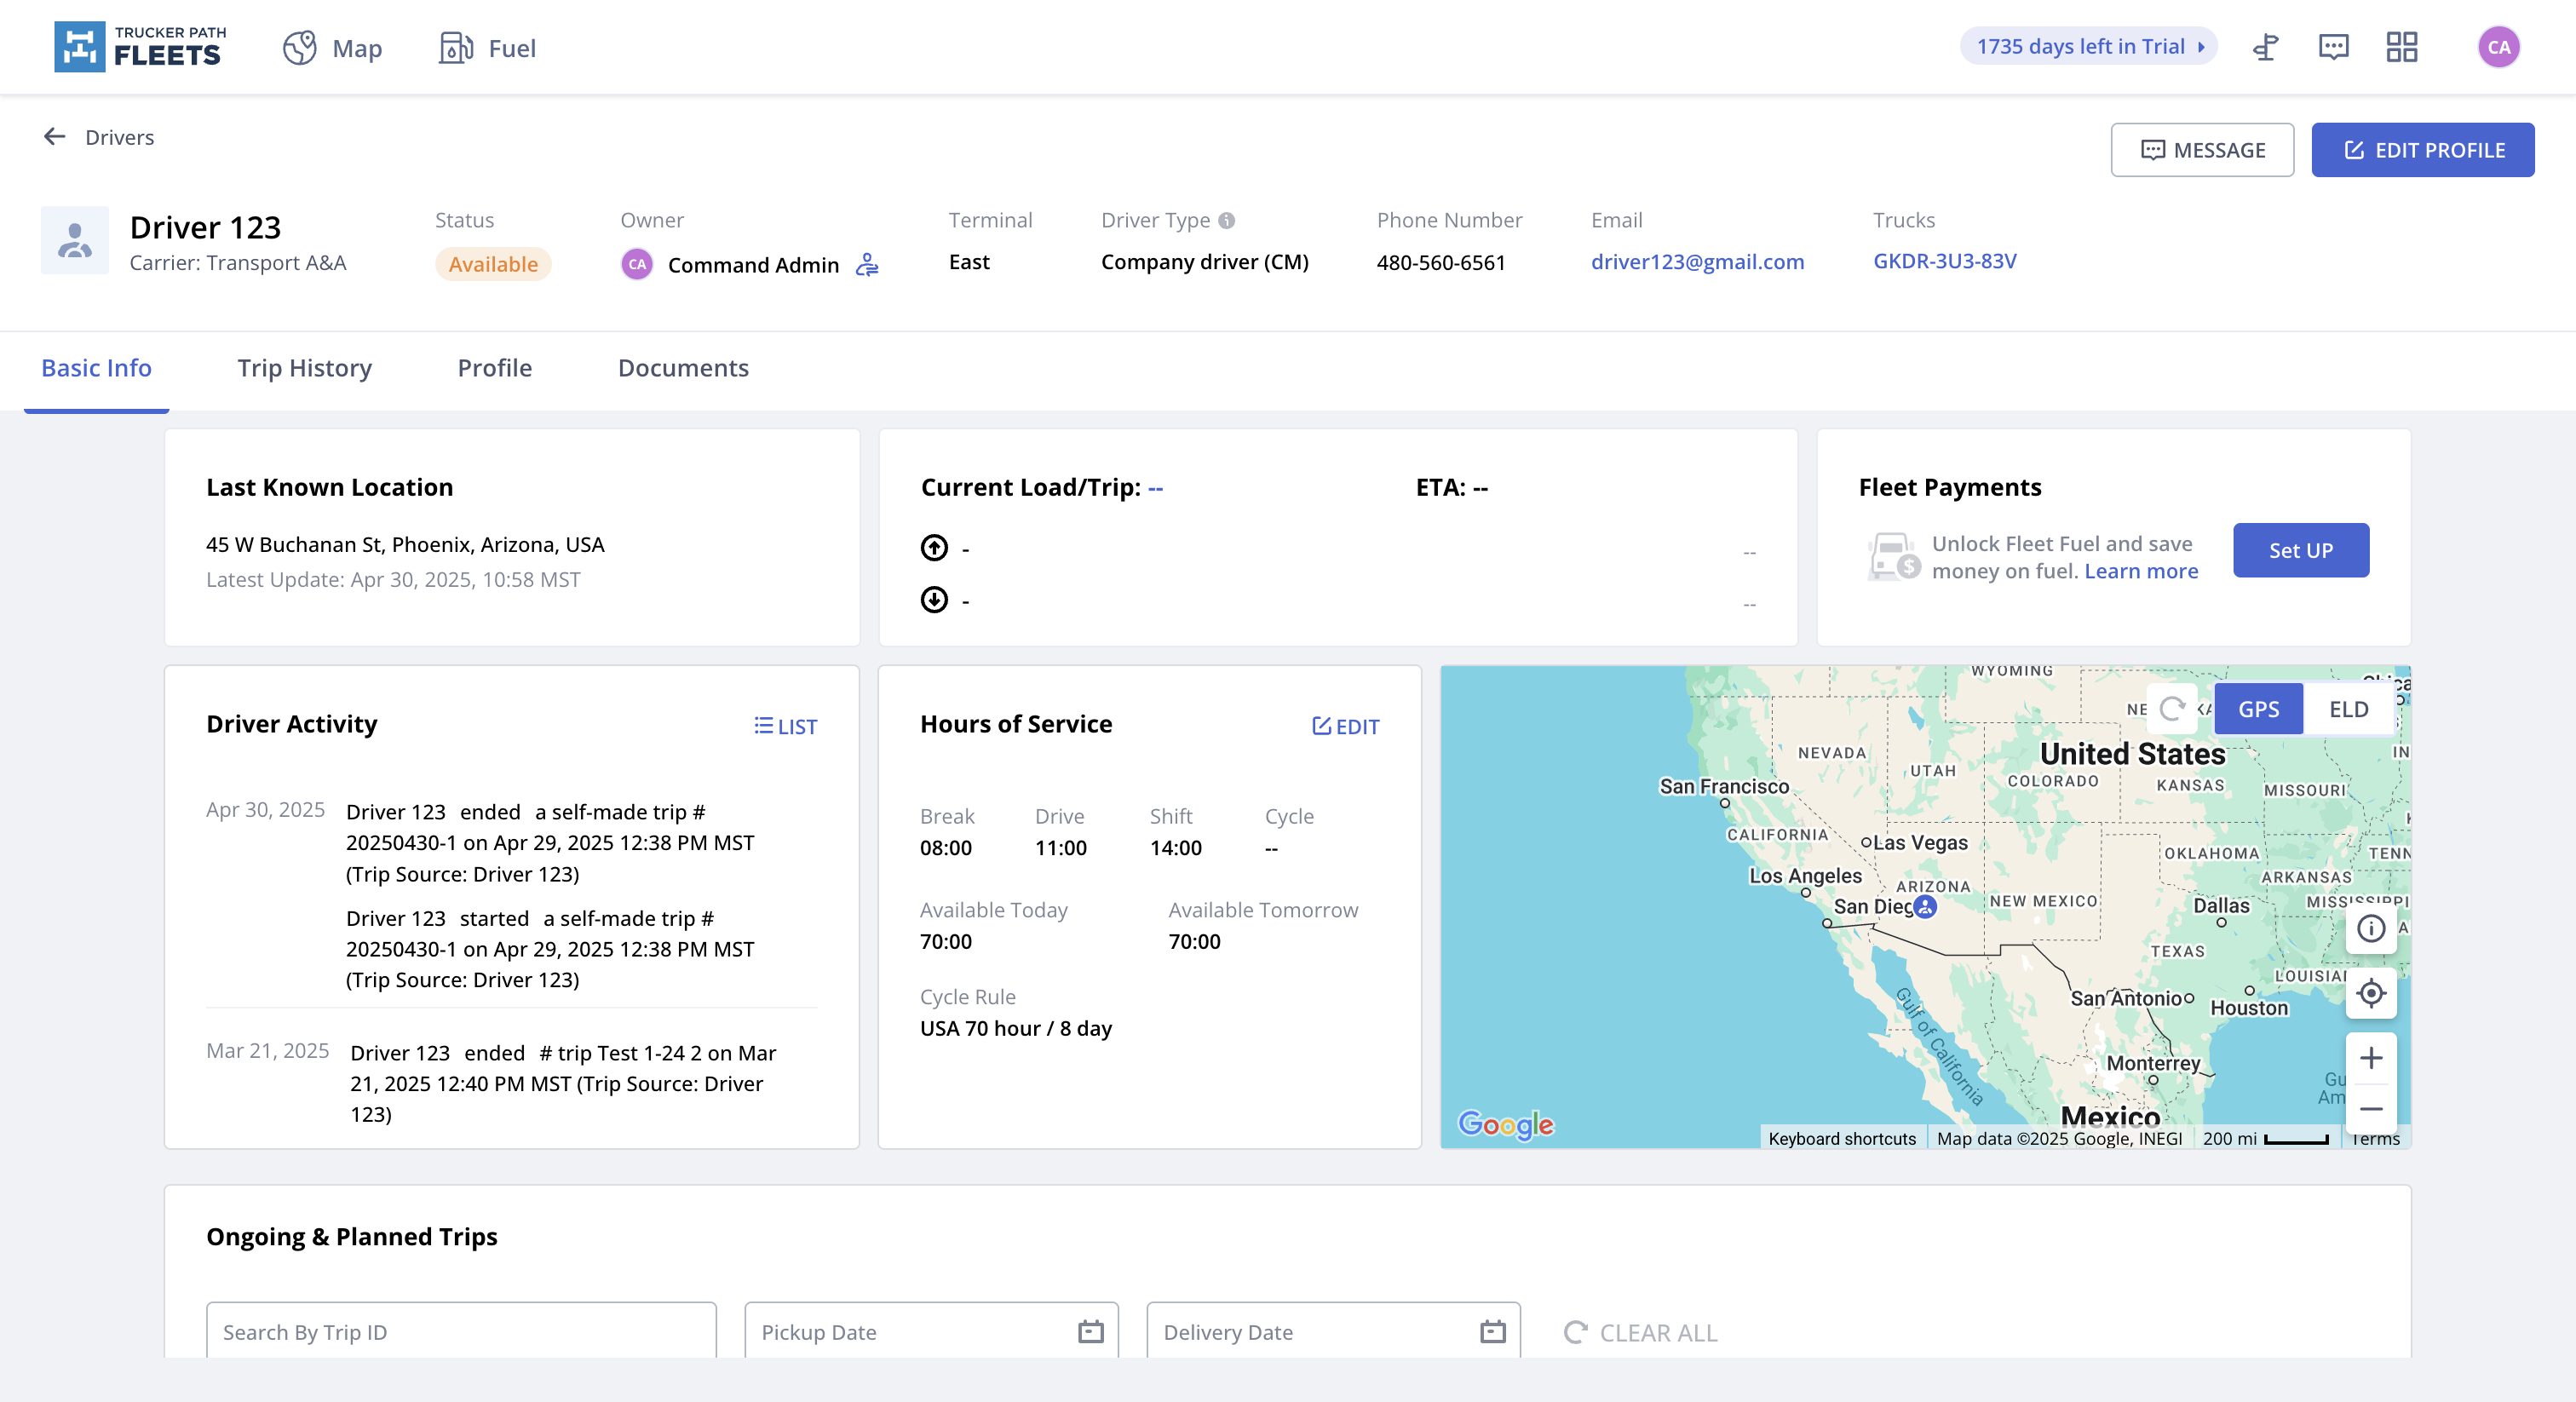2576x1402 pixels.
Task: Select the GPS map toggle
Action: [2258, 709]
